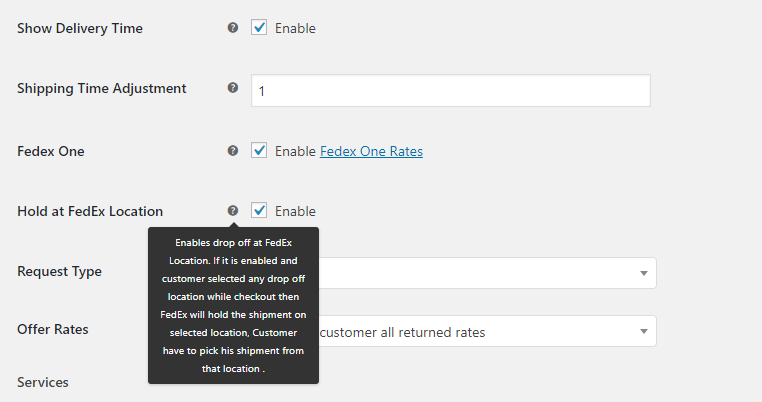Open the Request Type dropdown arrow
The height and width of the screenshot is (402, 762).
(x=641, y=273)
